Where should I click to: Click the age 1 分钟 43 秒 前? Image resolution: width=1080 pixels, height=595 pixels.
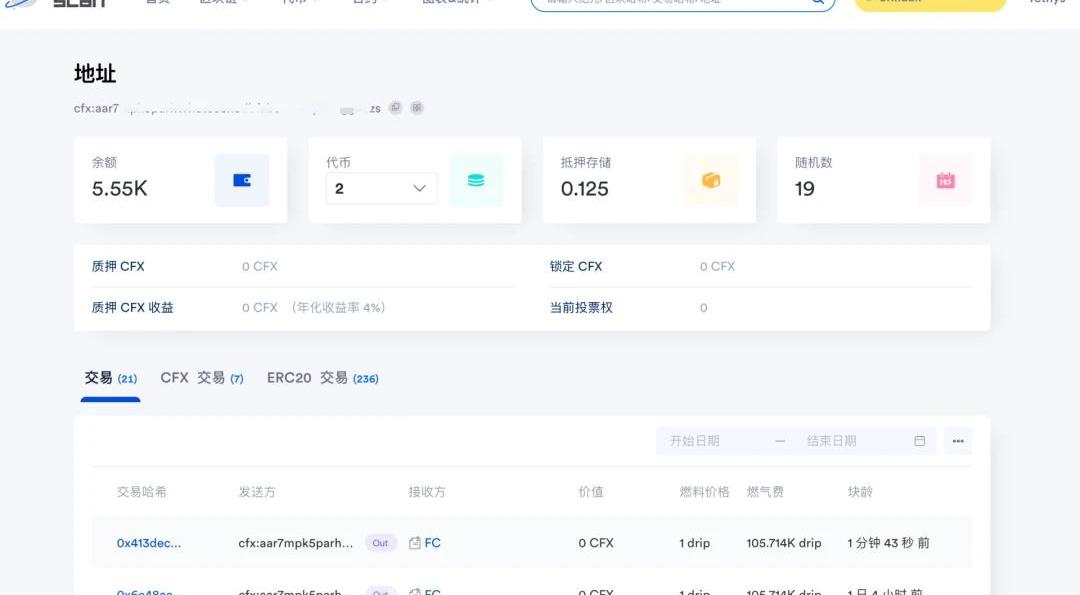(x=889, y=543)
